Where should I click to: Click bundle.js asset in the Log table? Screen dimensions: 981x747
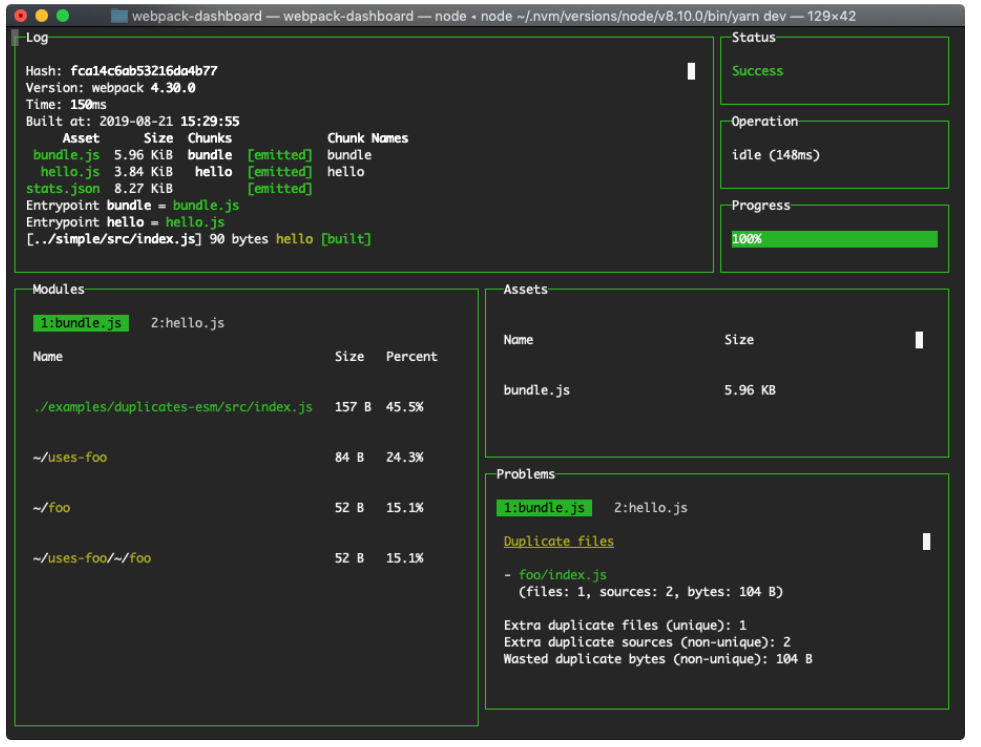point(67,156)
